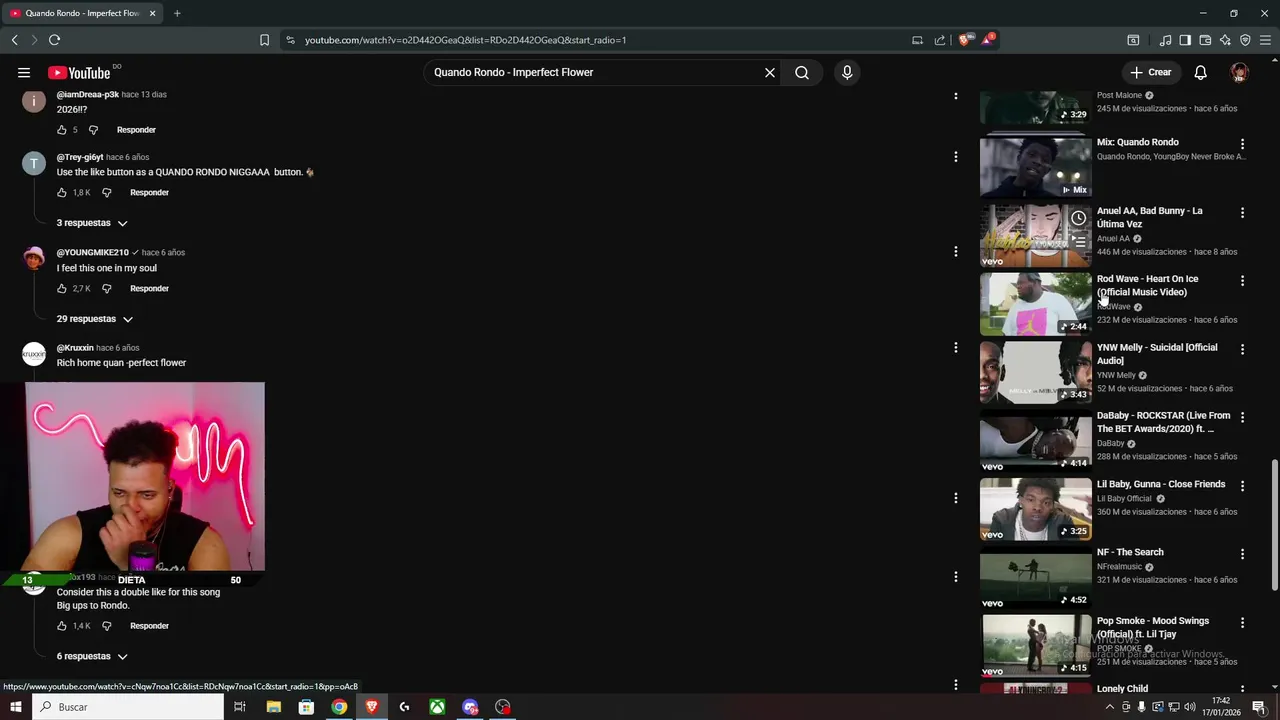Open Task View on the taskbar

tap(240, 707)
